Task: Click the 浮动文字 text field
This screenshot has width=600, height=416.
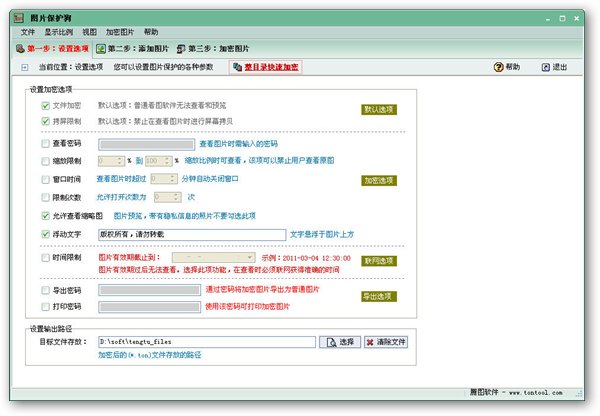Action: (x=192, y=235)
